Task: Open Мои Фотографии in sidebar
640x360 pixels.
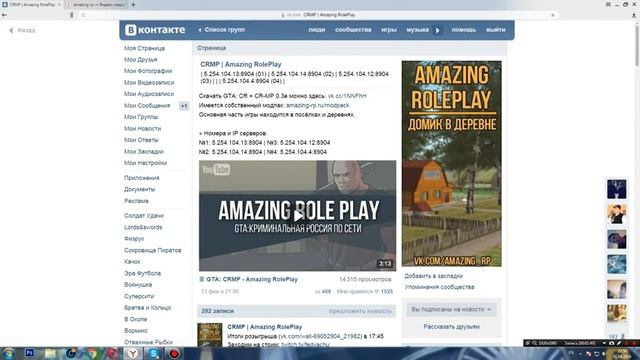Action: [148, 71]
